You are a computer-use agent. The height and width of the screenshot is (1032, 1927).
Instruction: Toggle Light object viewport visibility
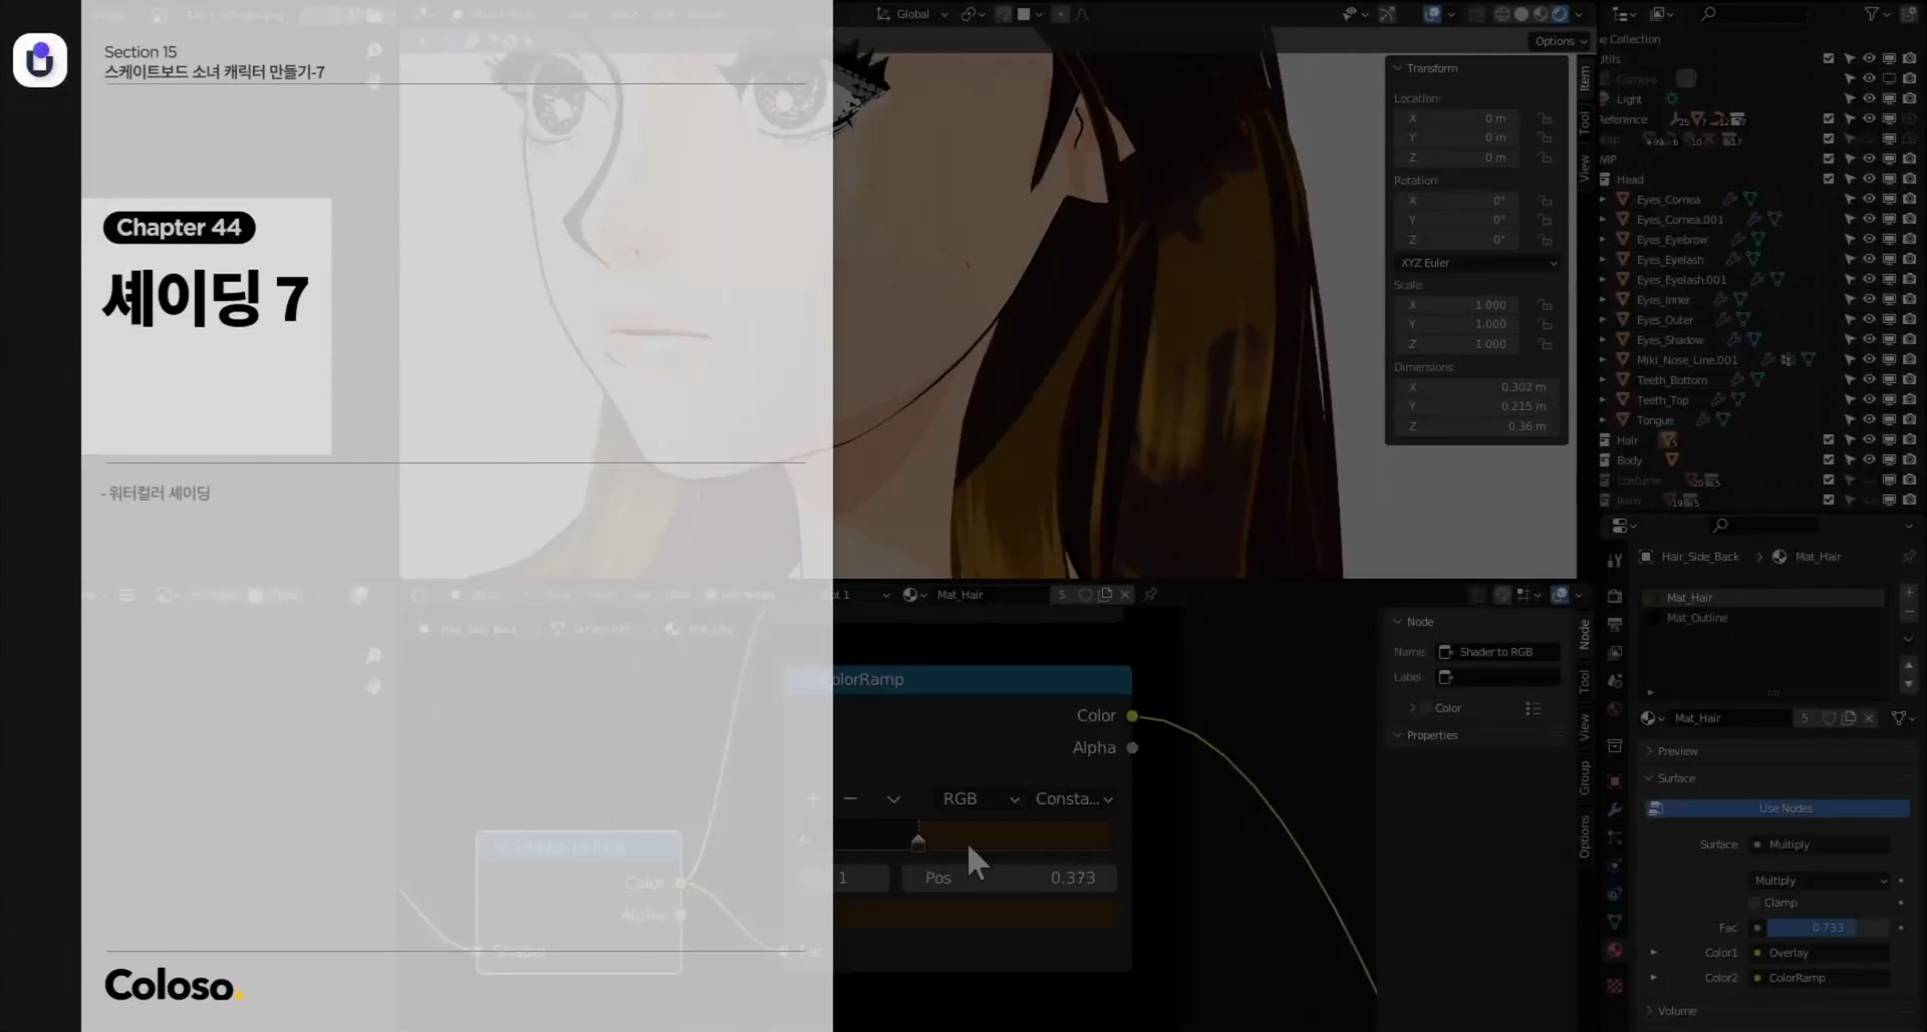1869,99
